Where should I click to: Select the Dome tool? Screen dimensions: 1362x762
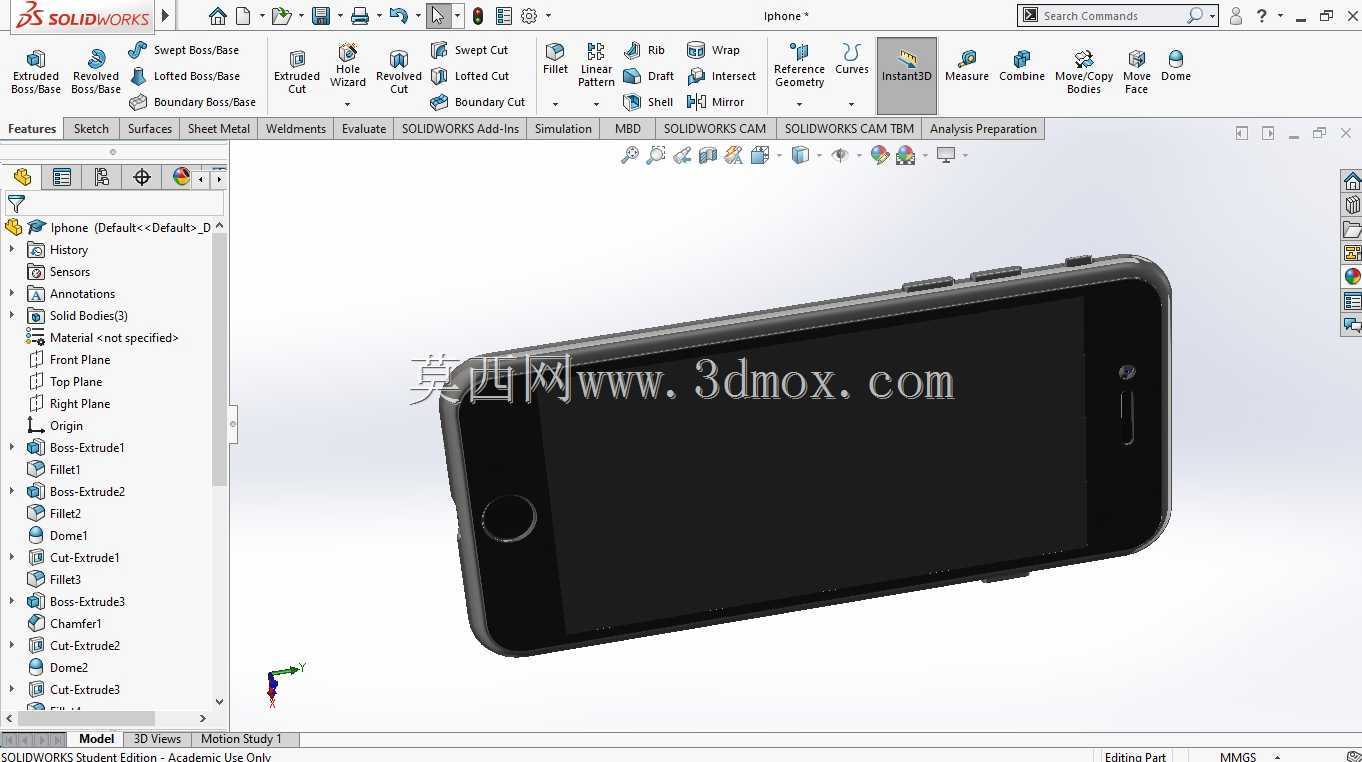click(x=1176, y=66)
